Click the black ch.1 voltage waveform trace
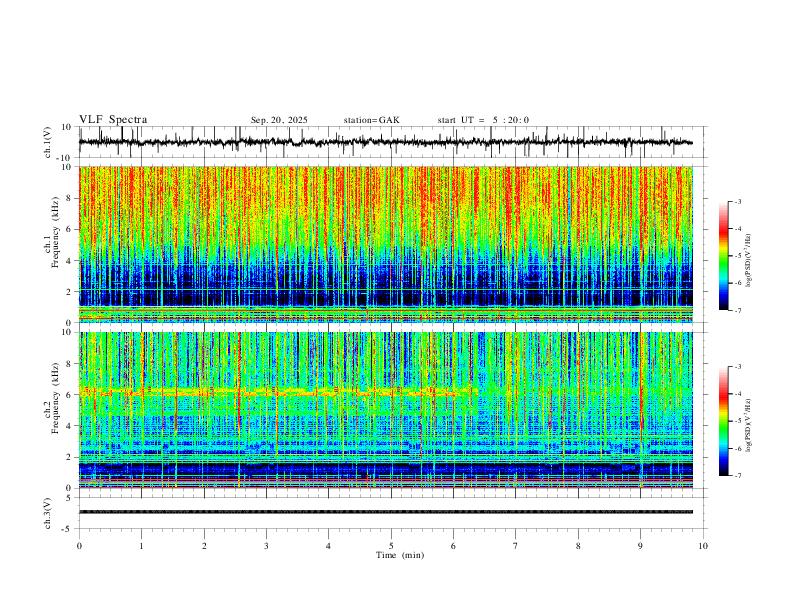Image resolution: width=792 pixels, height=612 pixels. 385,142
